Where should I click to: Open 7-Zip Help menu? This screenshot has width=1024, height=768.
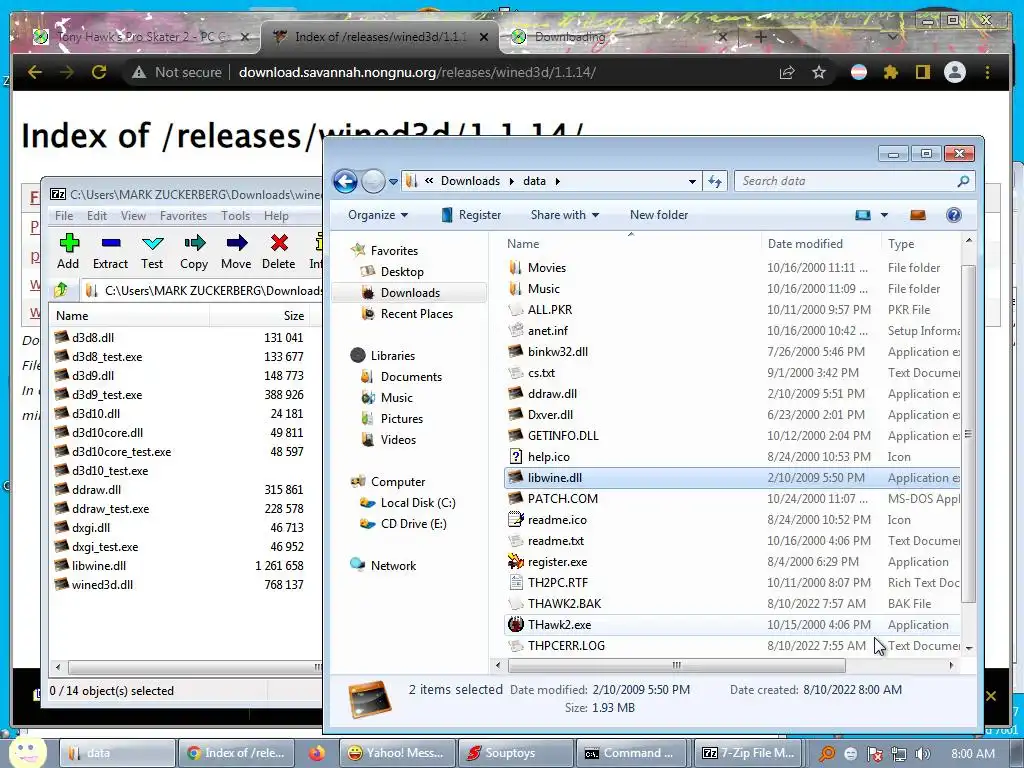(276, 216)
